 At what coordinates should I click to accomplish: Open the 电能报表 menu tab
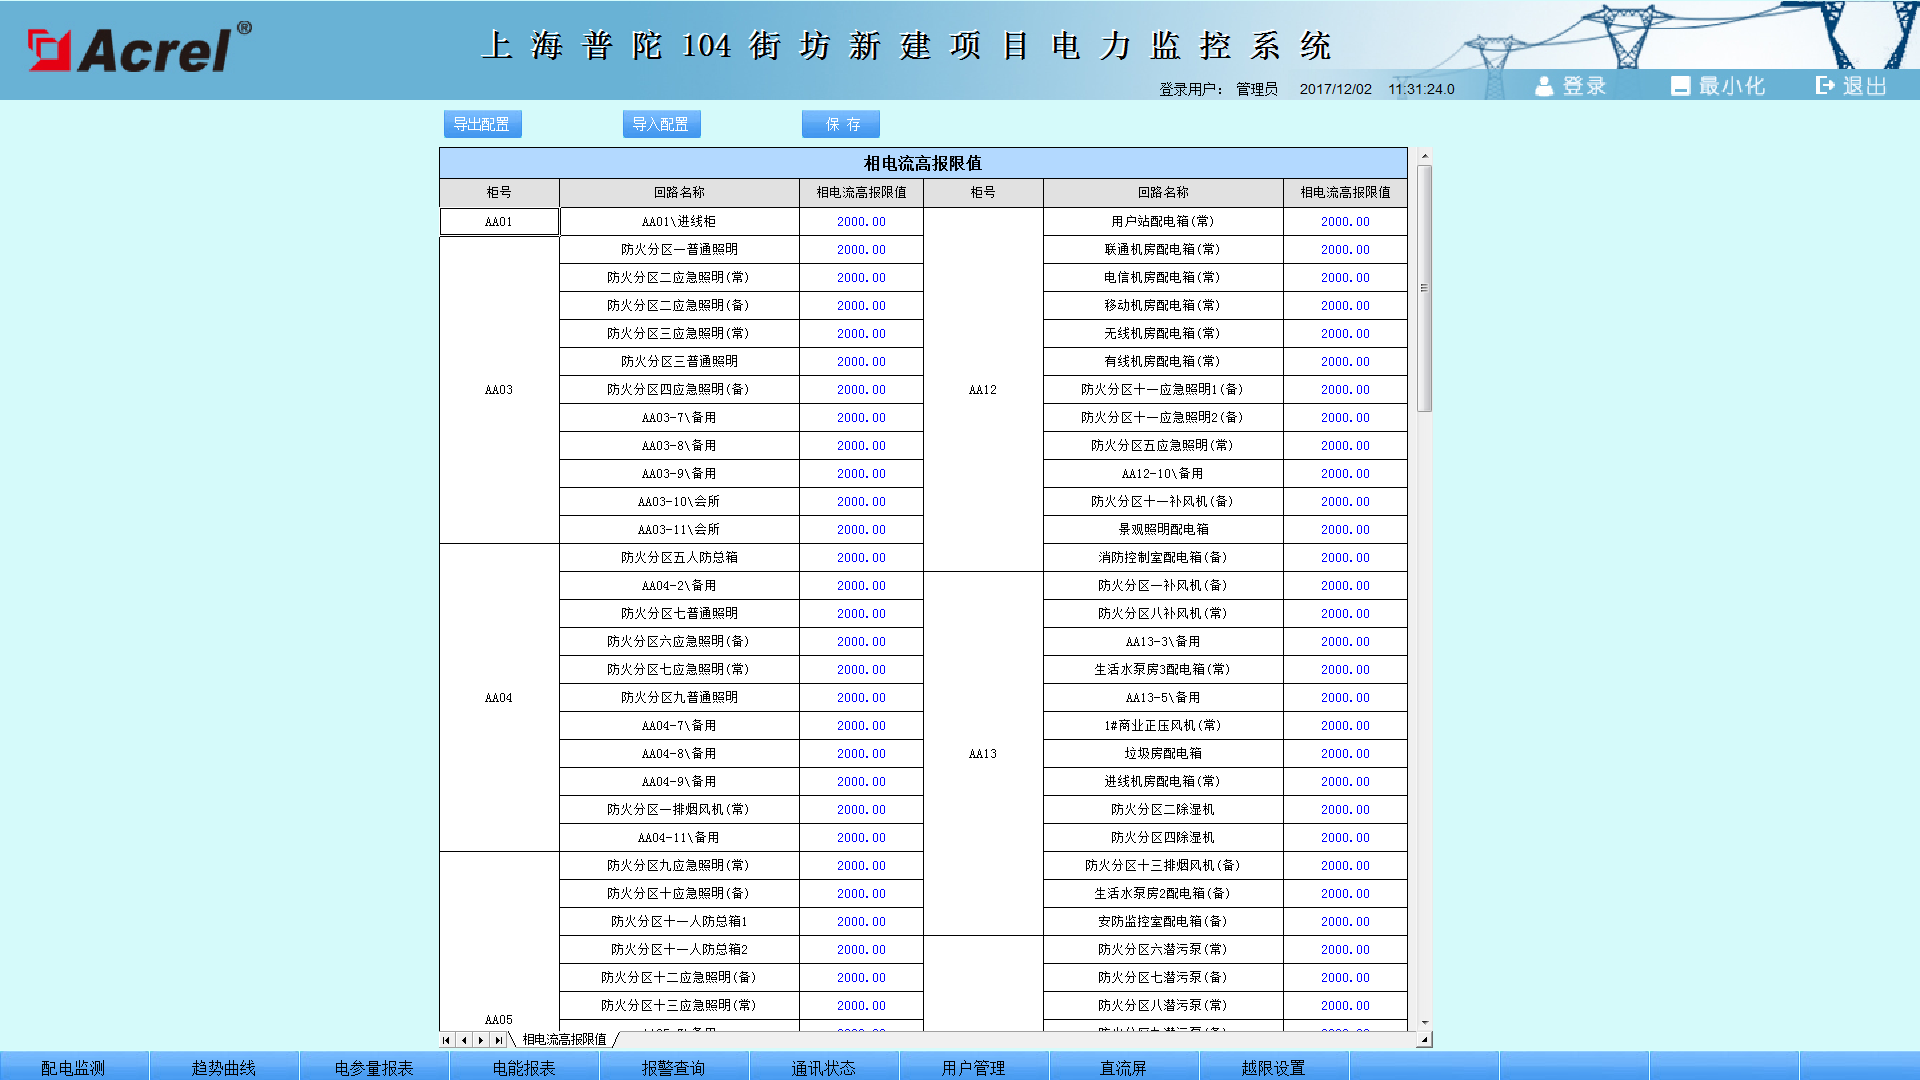click(x=524, y=1067)
